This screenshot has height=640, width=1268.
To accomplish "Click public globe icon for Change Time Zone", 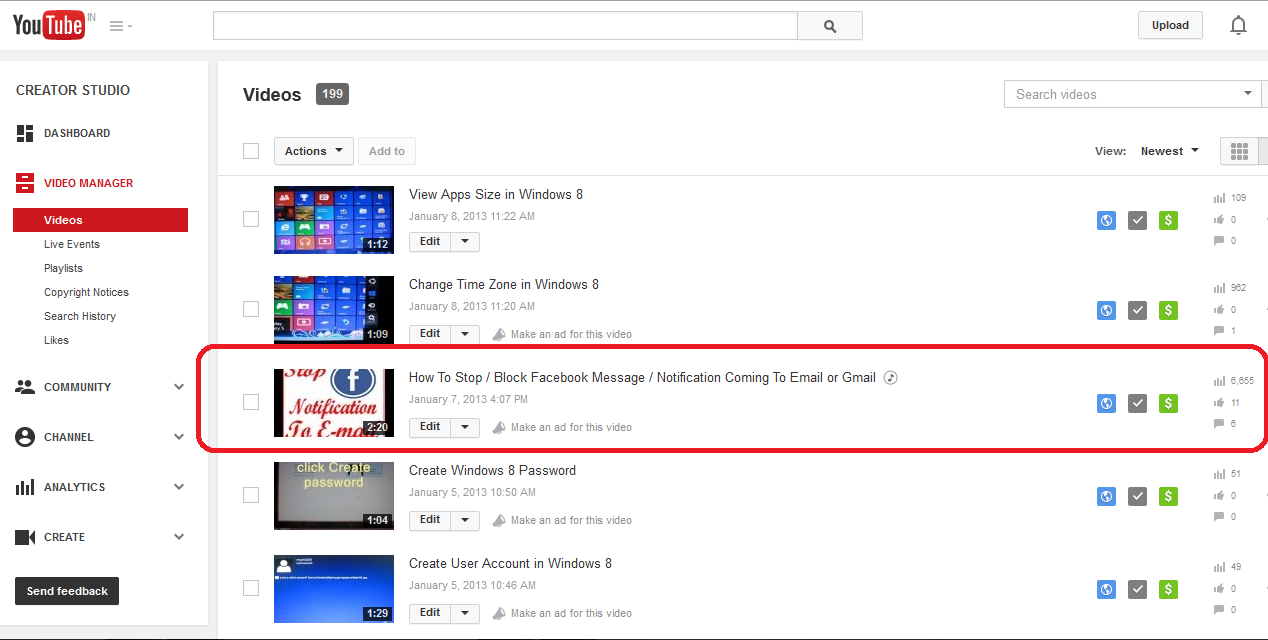I will pos(1106,310).
